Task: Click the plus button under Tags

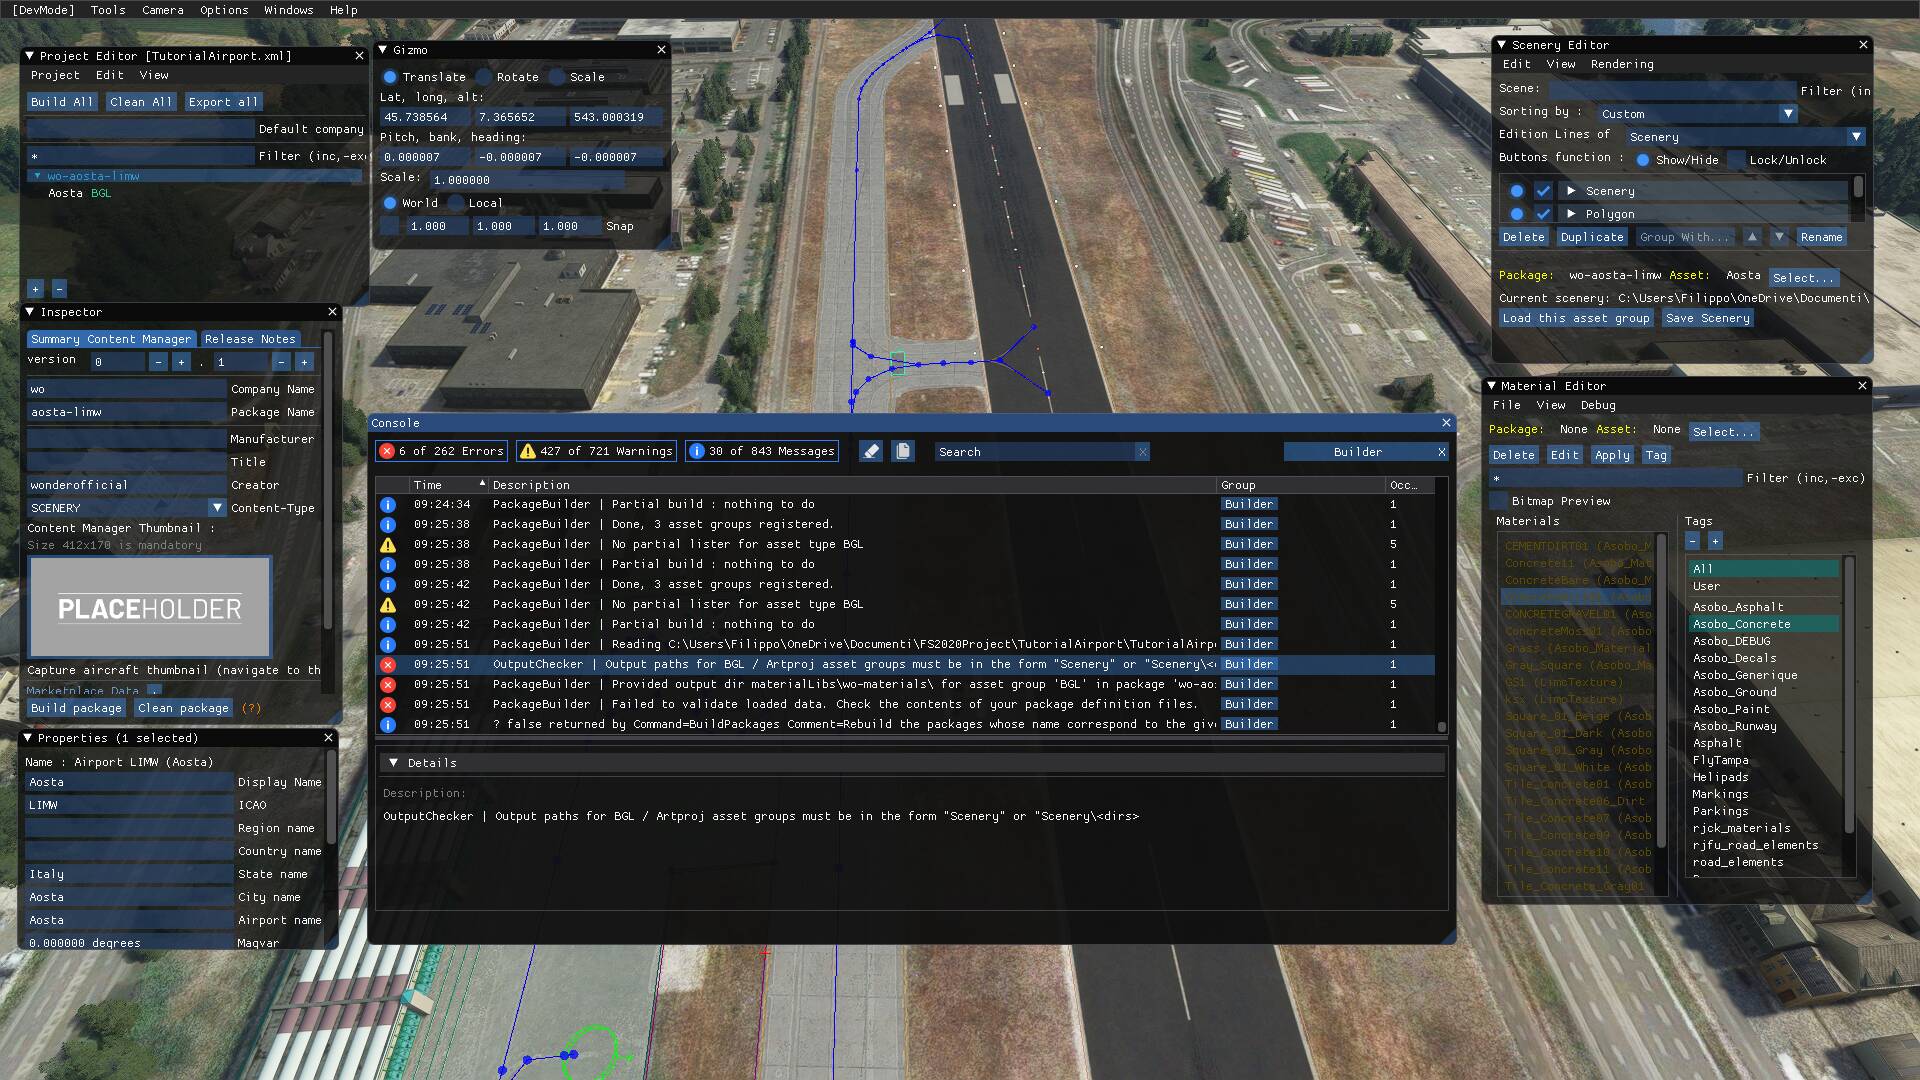Action: coord(1715,541)
